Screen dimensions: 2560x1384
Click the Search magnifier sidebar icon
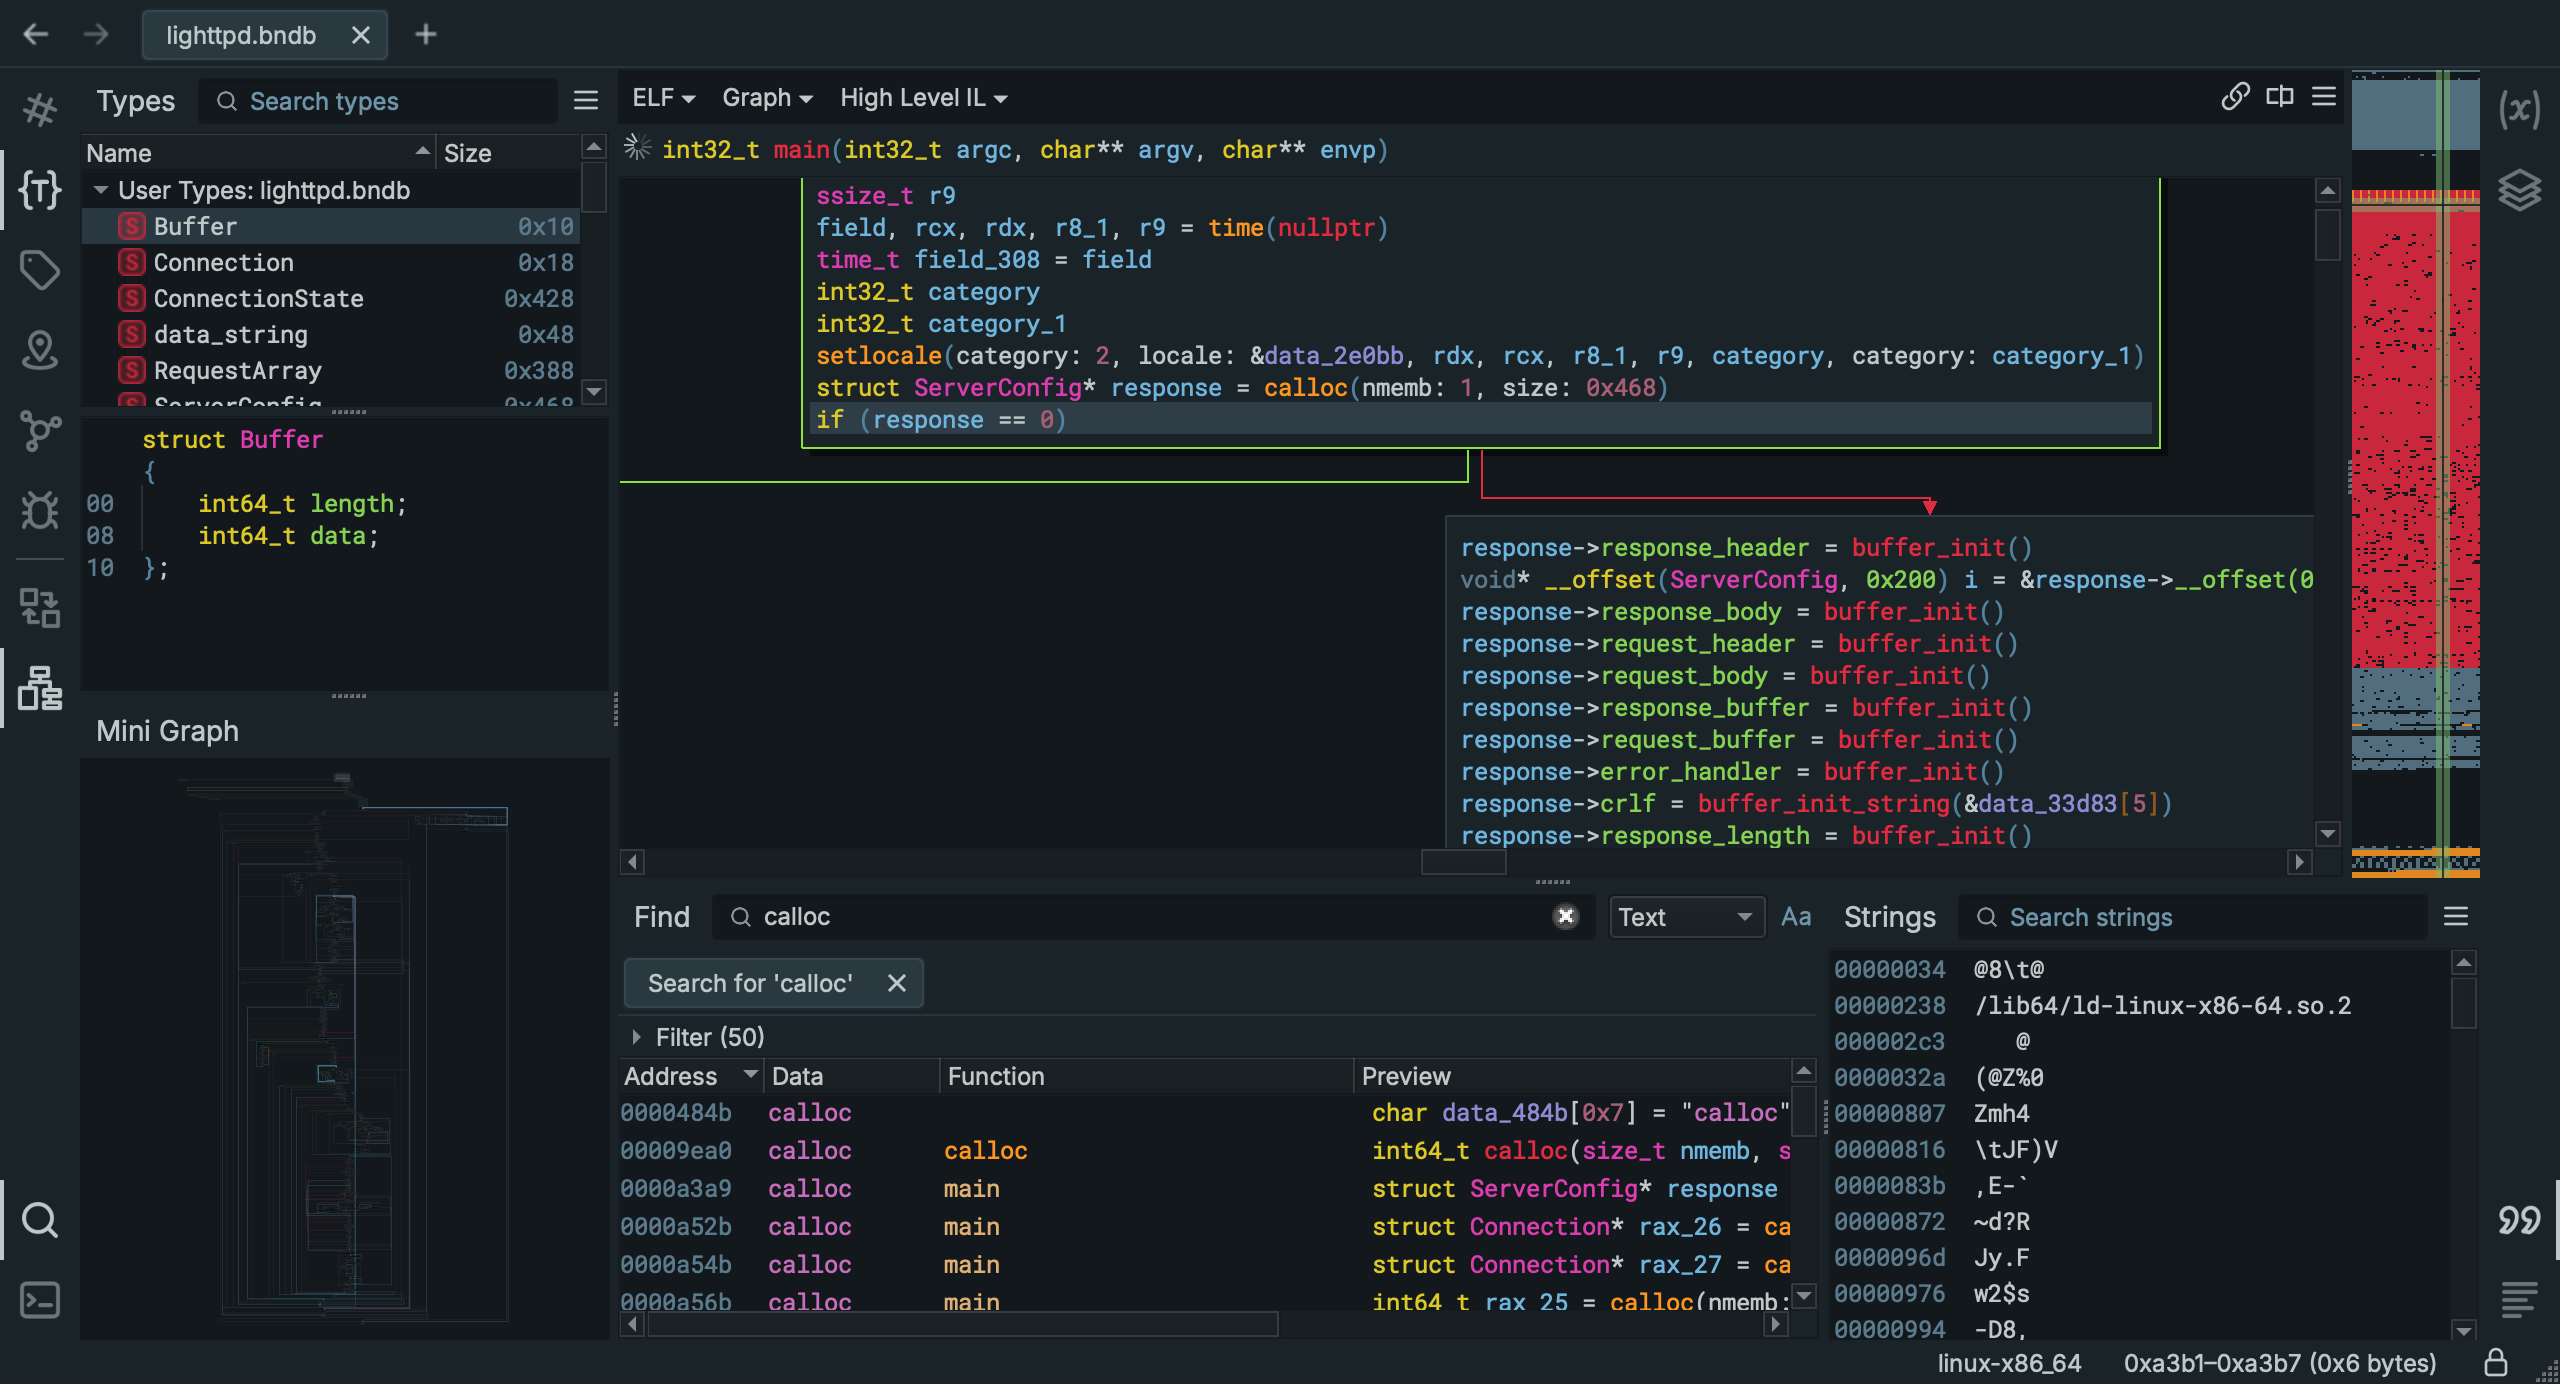pyautogui.click(x=40, y=1220)
